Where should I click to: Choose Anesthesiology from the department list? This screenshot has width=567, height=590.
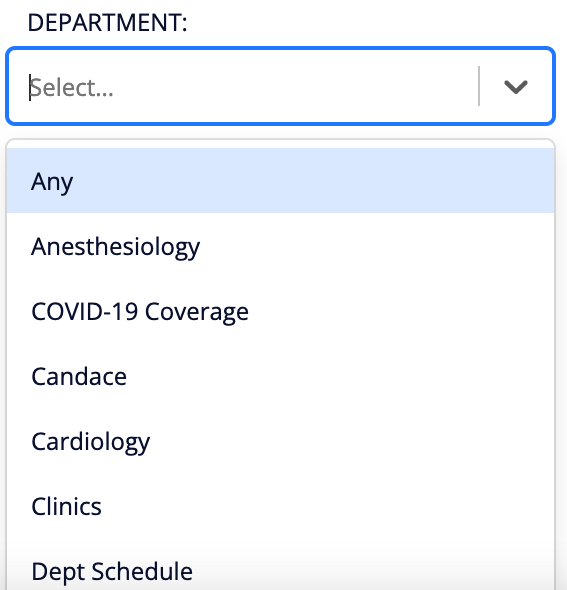pyautogui.click(x=280, y=246)
